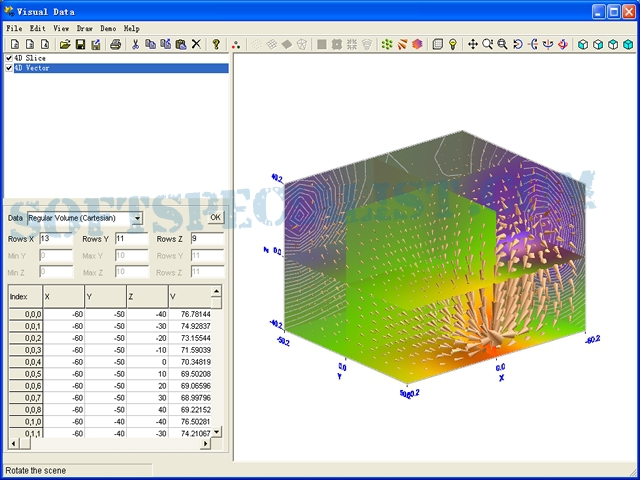This screenshot has width=640, height=480.
Task: Select the Pan move arrows tool
Action: [x=472, y=45]
